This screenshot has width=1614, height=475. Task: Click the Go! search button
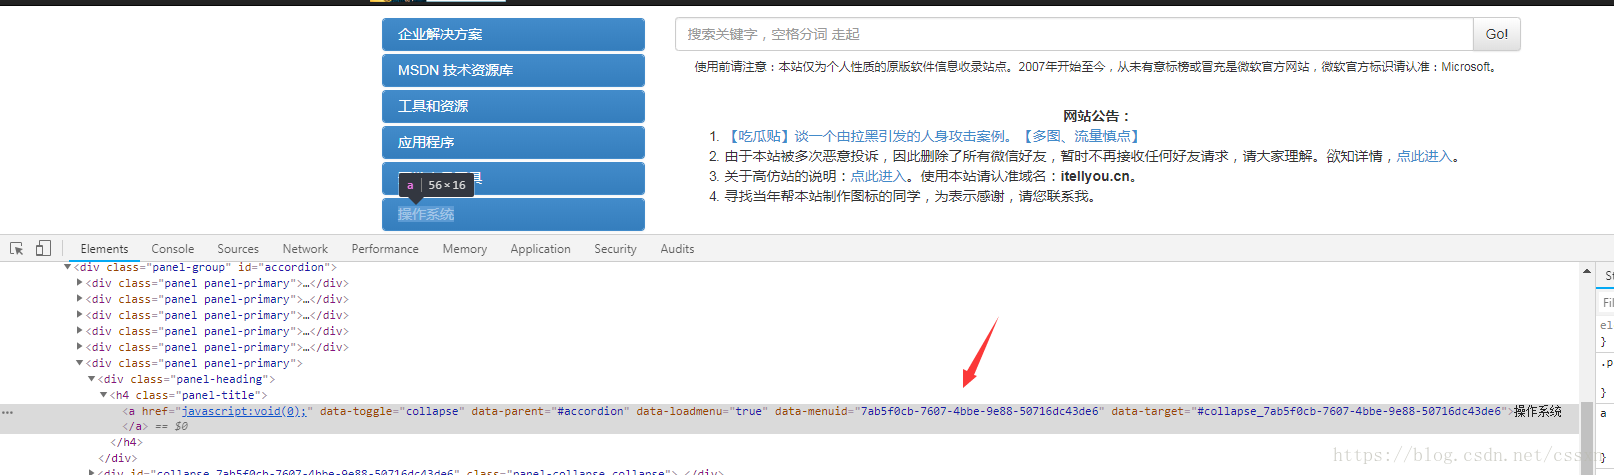[x=1496, y=34]
